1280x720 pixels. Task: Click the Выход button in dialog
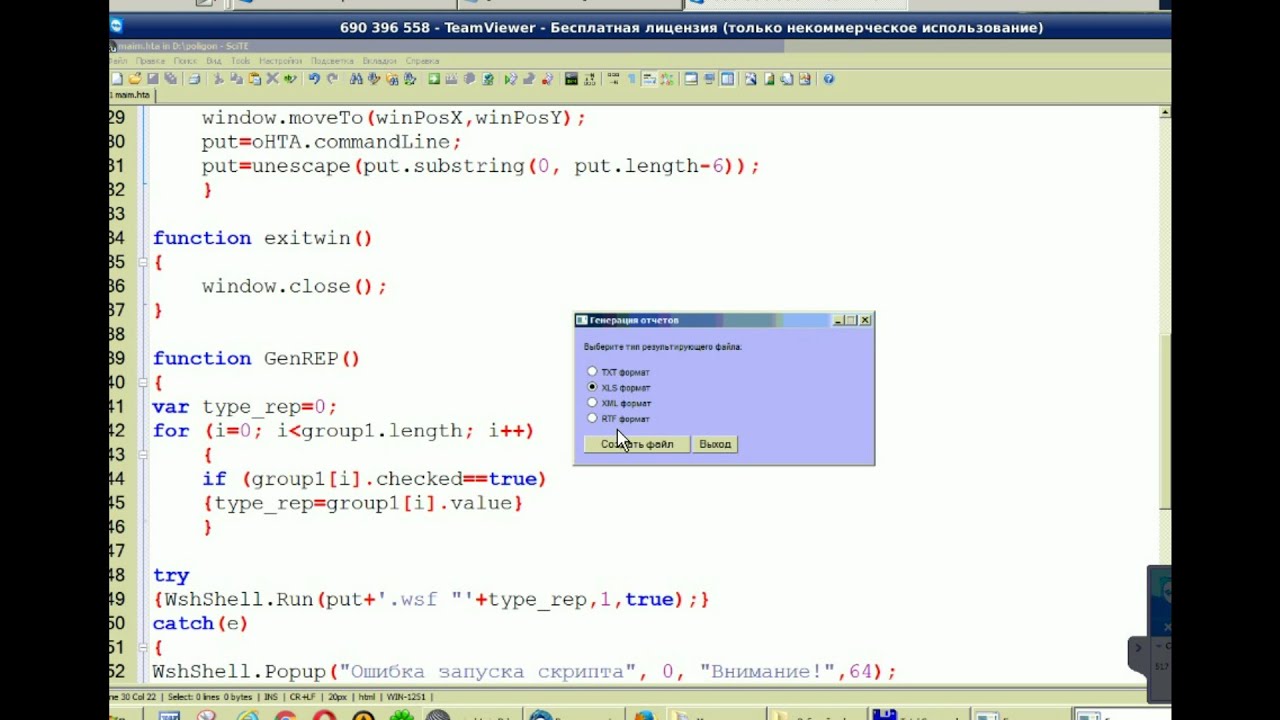click(x=715, y=444)
